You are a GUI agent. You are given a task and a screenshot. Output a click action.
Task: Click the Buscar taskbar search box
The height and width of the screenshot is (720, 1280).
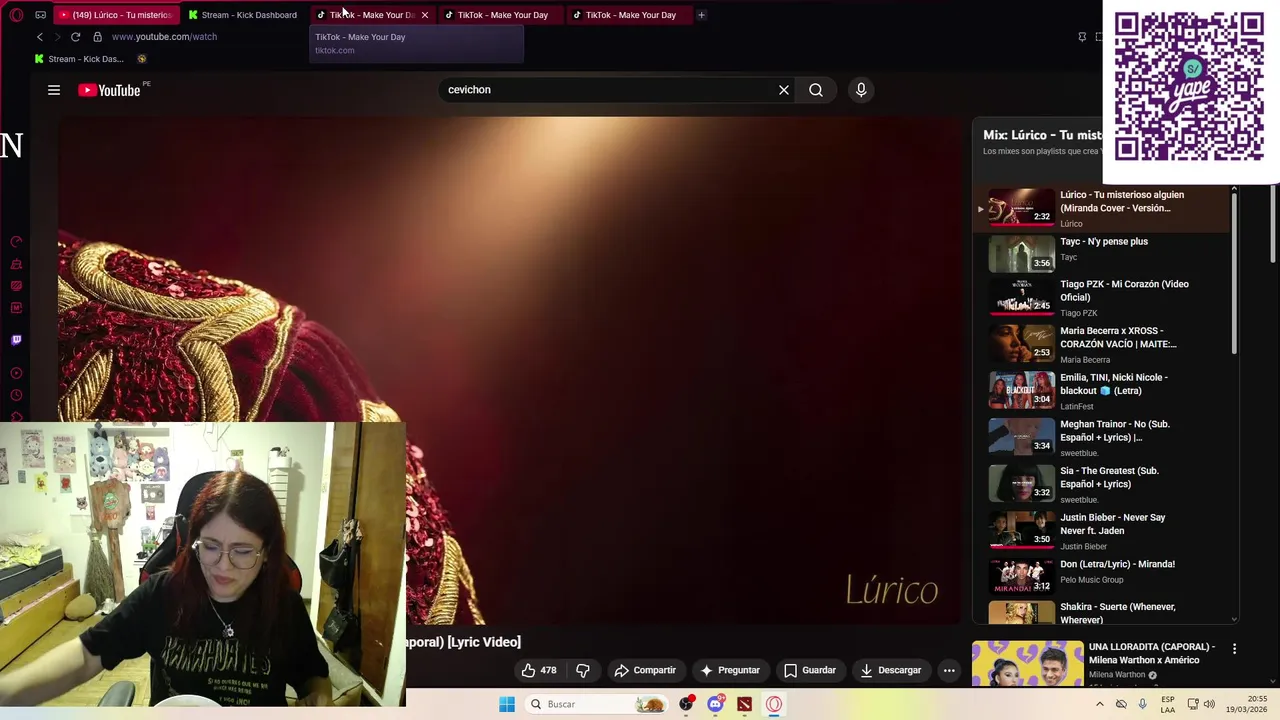[x=595, y=704]
